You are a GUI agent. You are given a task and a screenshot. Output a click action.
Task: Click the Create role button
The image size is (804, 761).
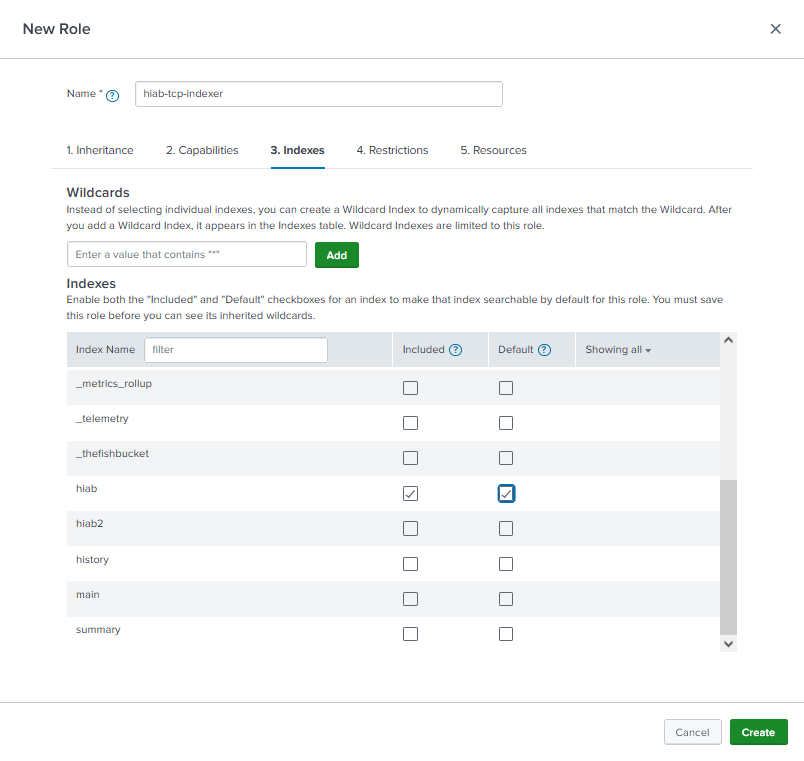758,732
